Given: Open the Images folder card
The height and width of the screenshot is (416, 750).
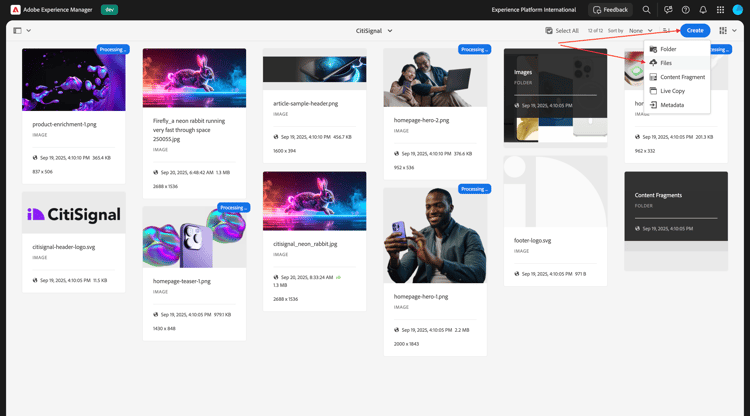Looking at the screenshot, I should [x=555, y=96].
